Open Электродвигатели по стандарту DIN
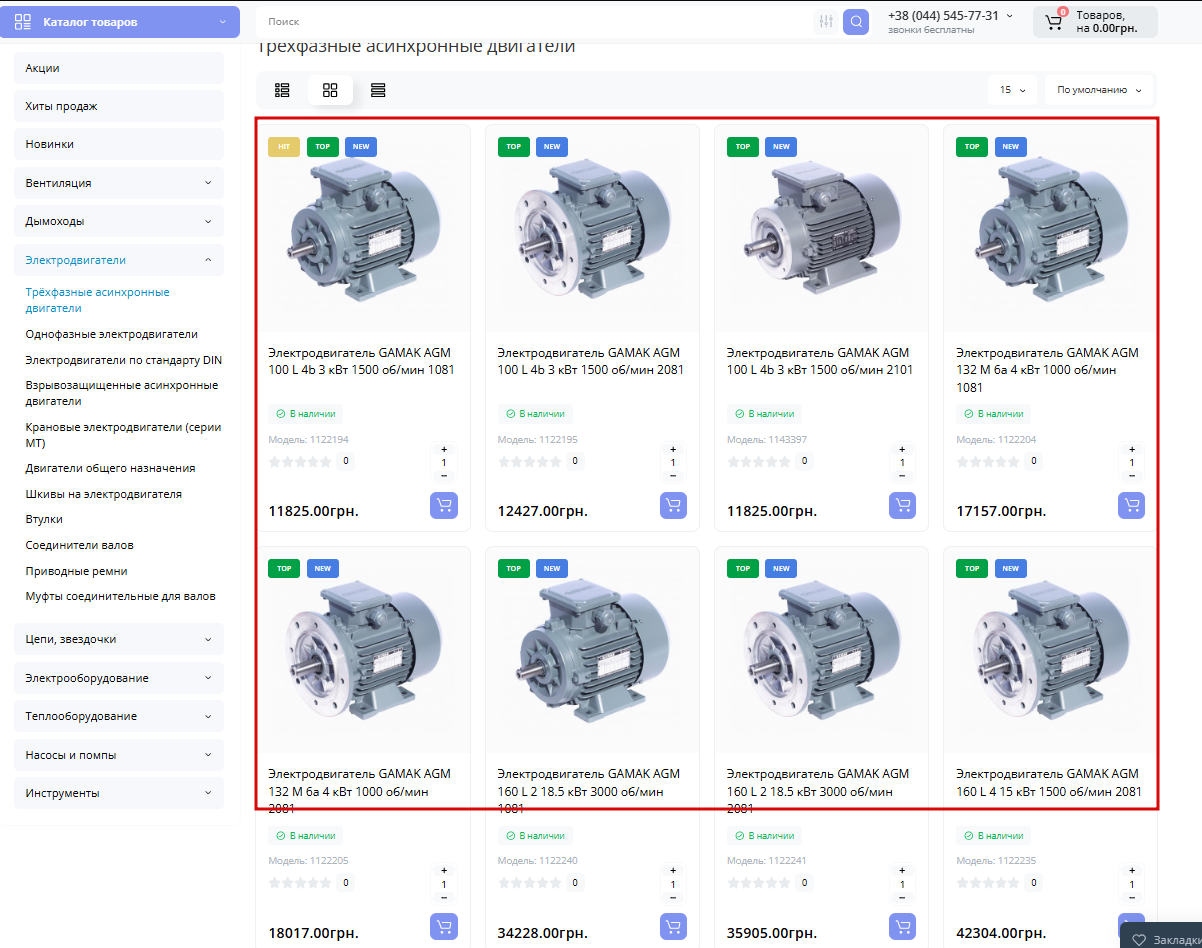1202x948 pixels. [x=124, y=360]
